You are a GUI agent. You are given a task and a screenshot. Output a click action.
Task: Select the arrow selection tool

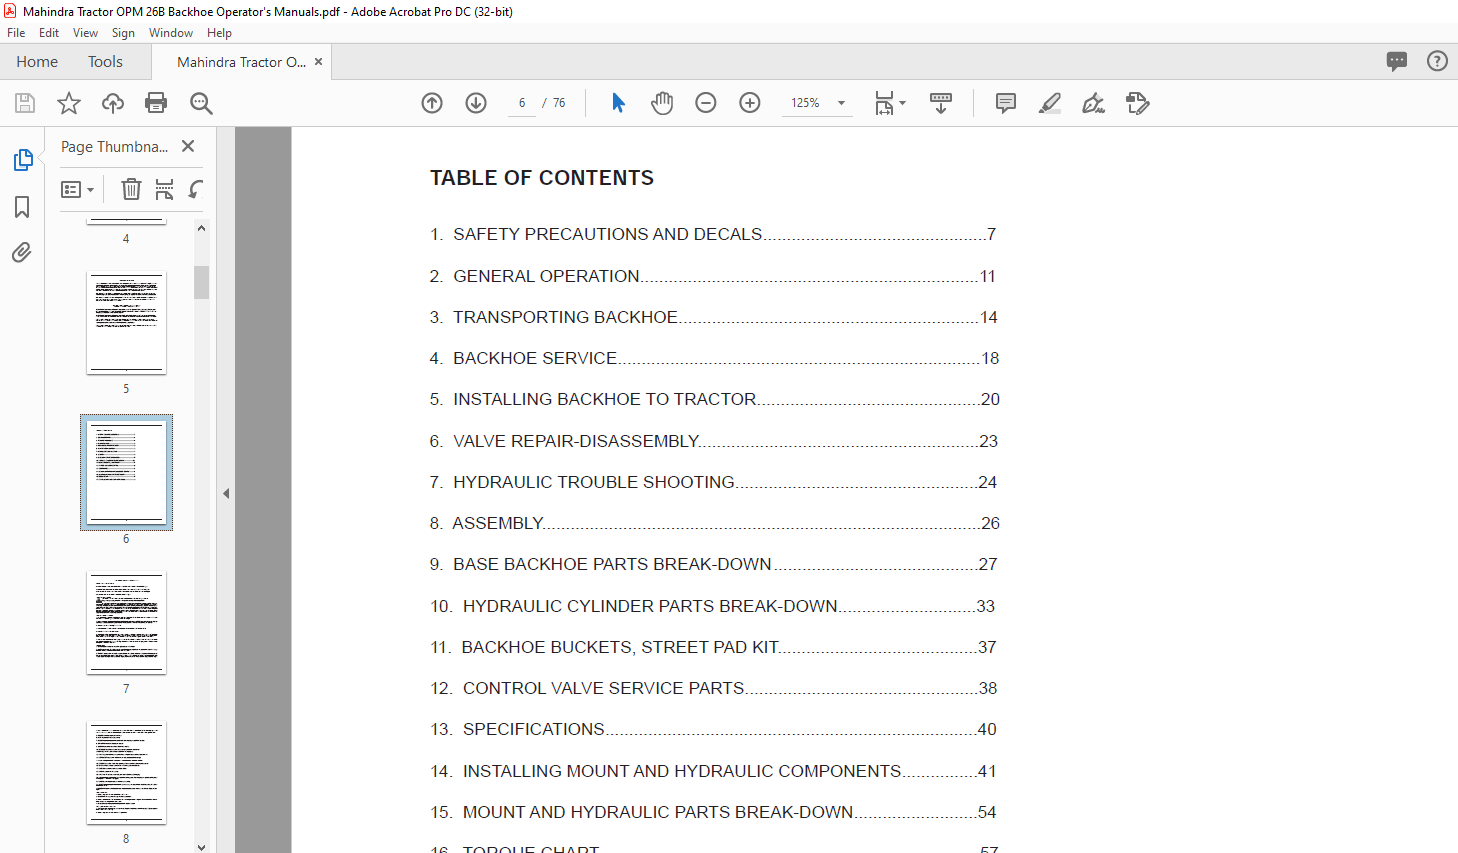click(618, 103)
